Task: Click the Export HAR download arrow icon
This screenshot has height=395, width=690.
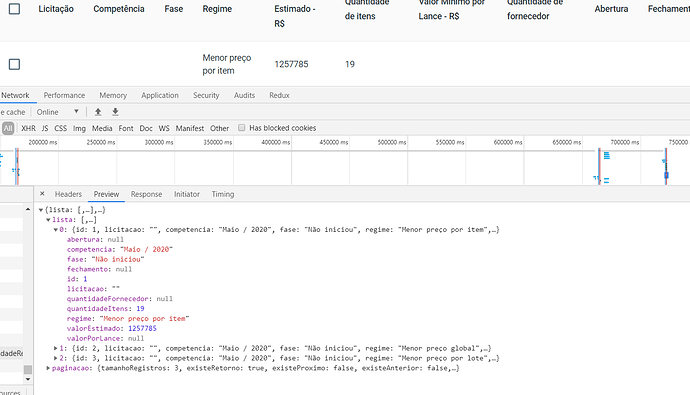Action: pyautogui.click(x=115, y=112)
